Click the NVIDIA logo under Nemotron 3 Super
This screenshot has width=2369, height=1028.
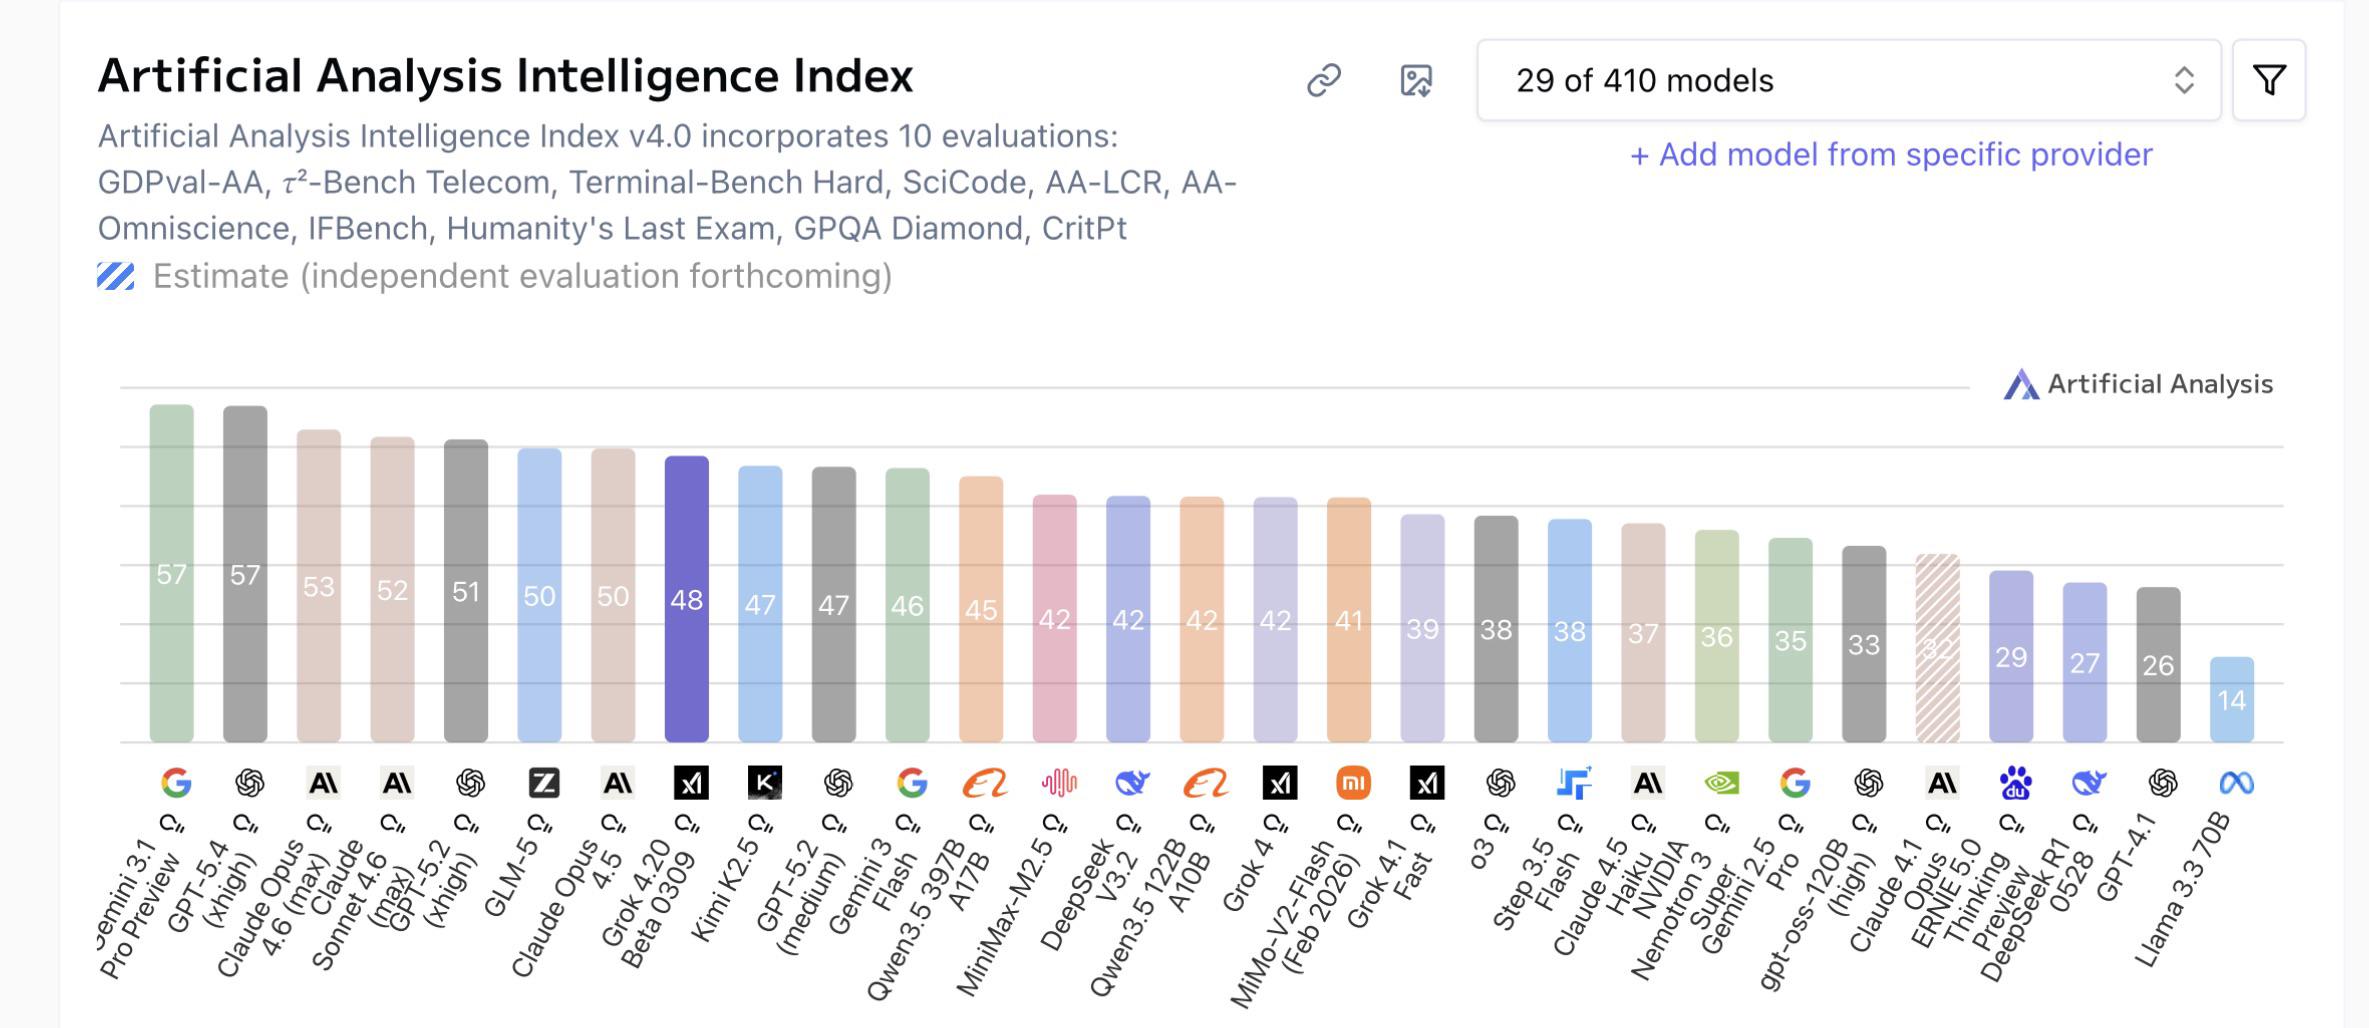1721,783
